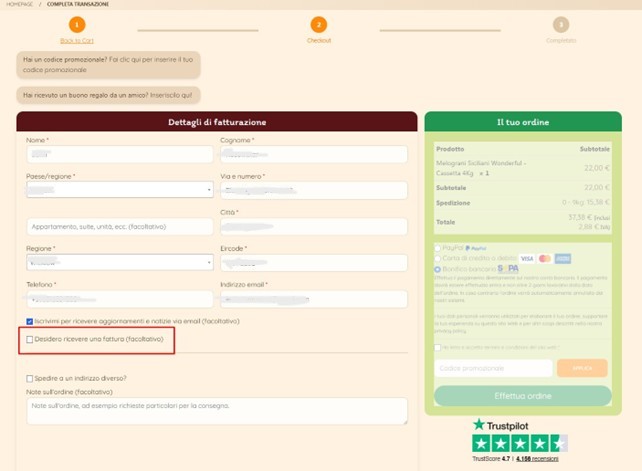Click step 1 circle in progress bar

coord(77,24)
